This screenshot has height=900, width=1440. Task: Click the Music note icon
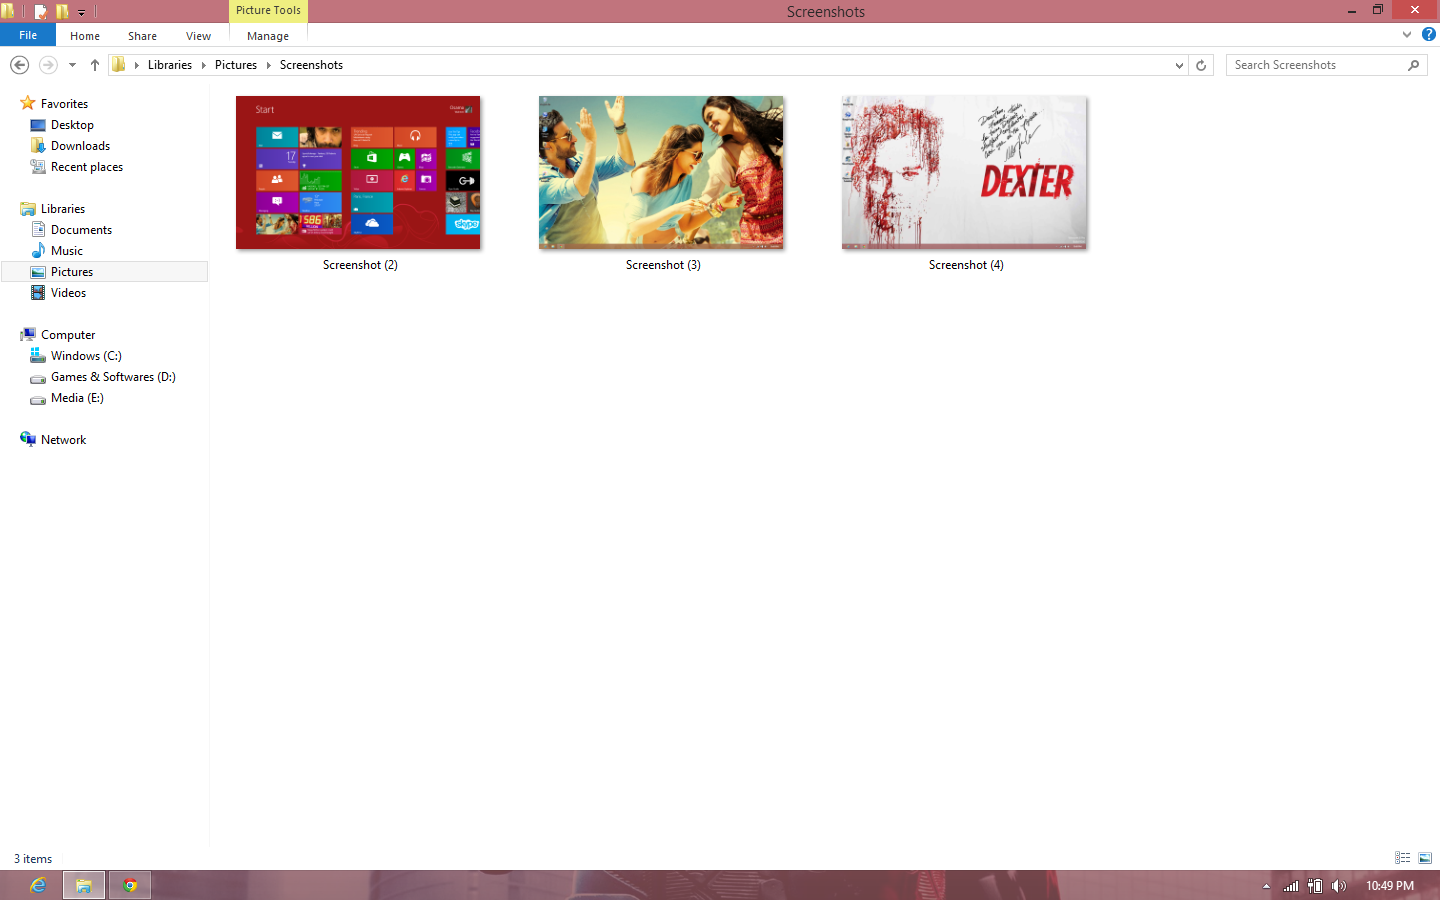pyautogui.click(x=38, y=250)
